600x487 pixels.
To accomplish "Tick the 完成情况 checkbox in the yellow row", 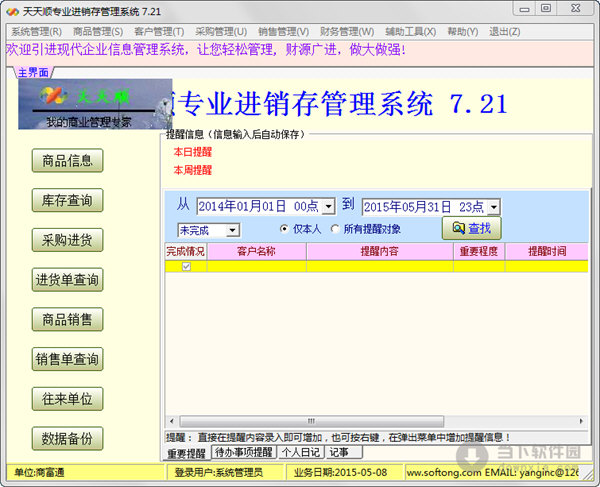I will click(x=186, y=266).
